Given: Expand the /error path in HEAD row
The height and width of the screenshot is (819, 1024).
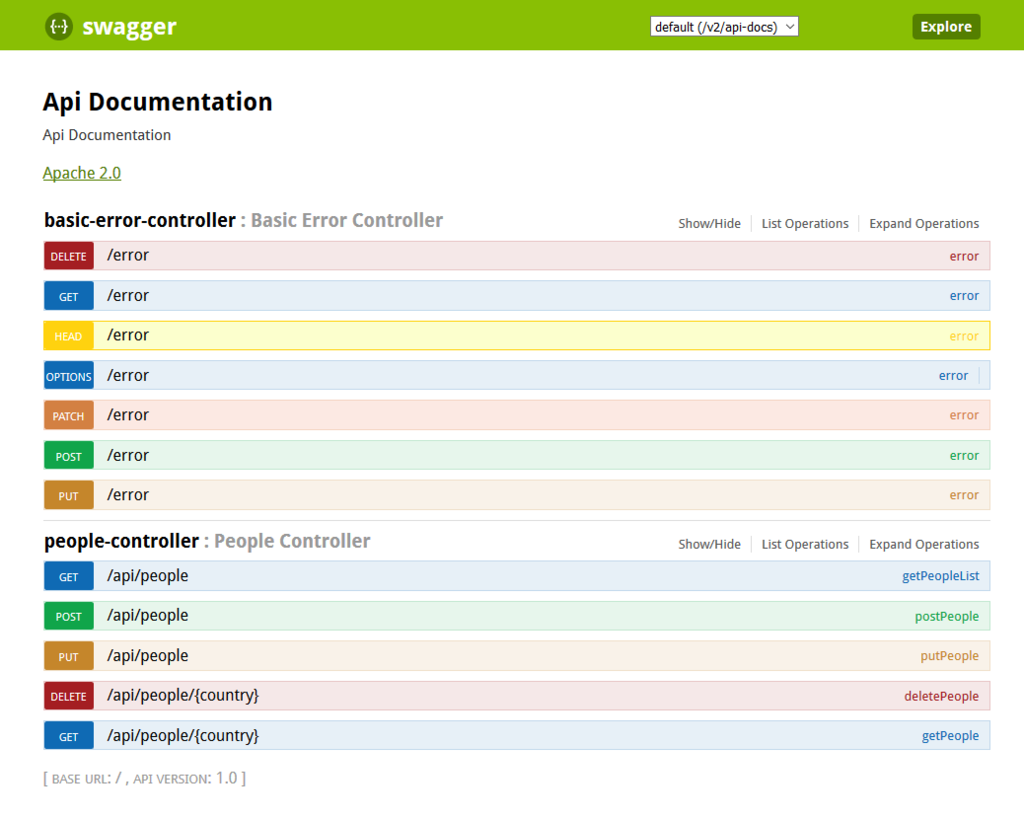Looking at the screenshot, I should click(128, 335).
